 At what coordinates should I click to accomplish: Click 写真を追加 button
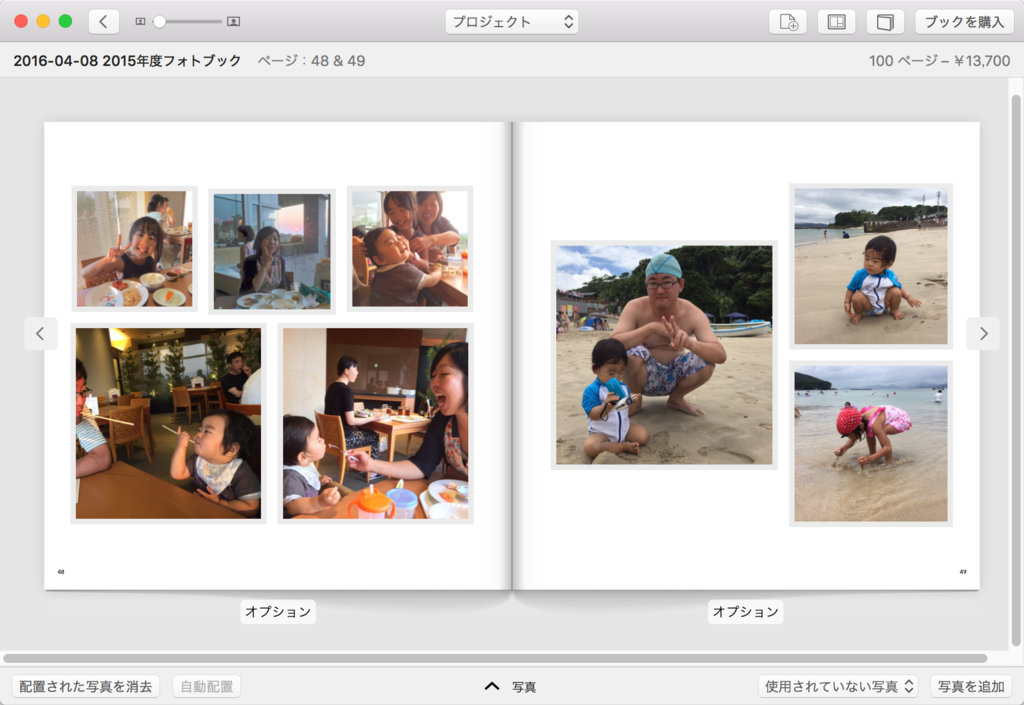click(971, 686)
